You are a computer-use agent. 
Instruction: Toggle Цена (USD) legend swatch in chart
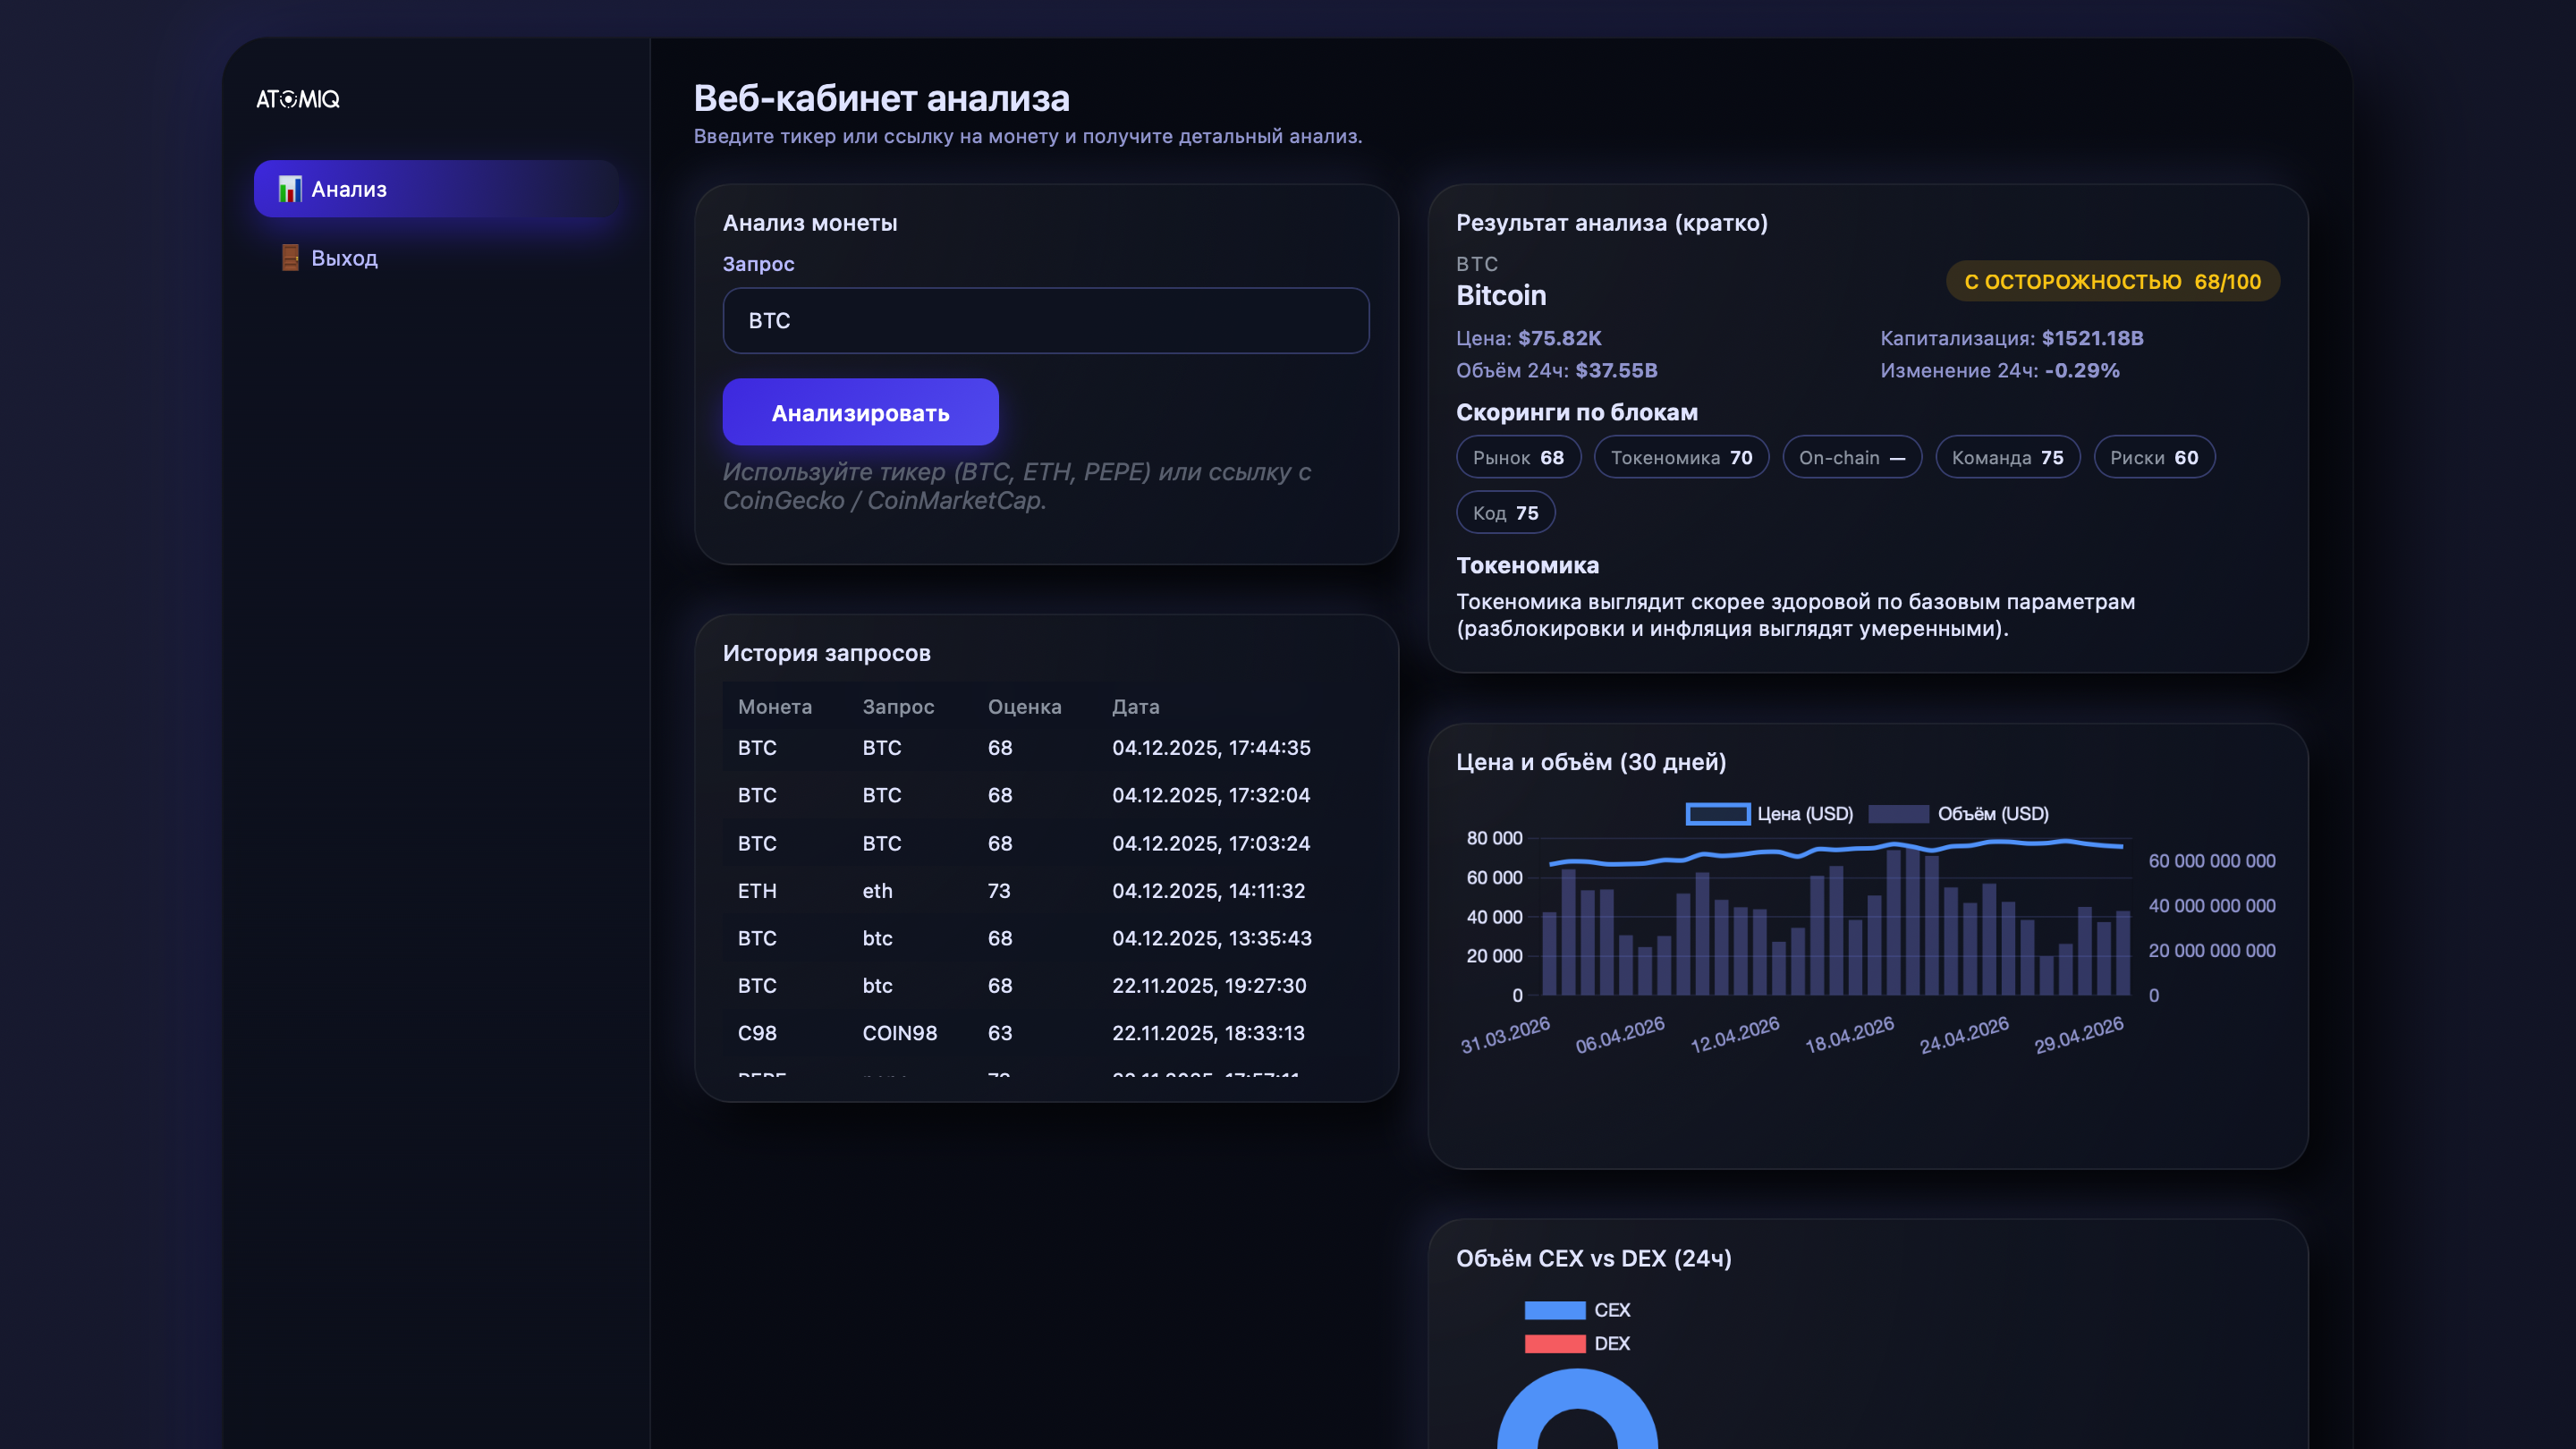[1718, 814]
